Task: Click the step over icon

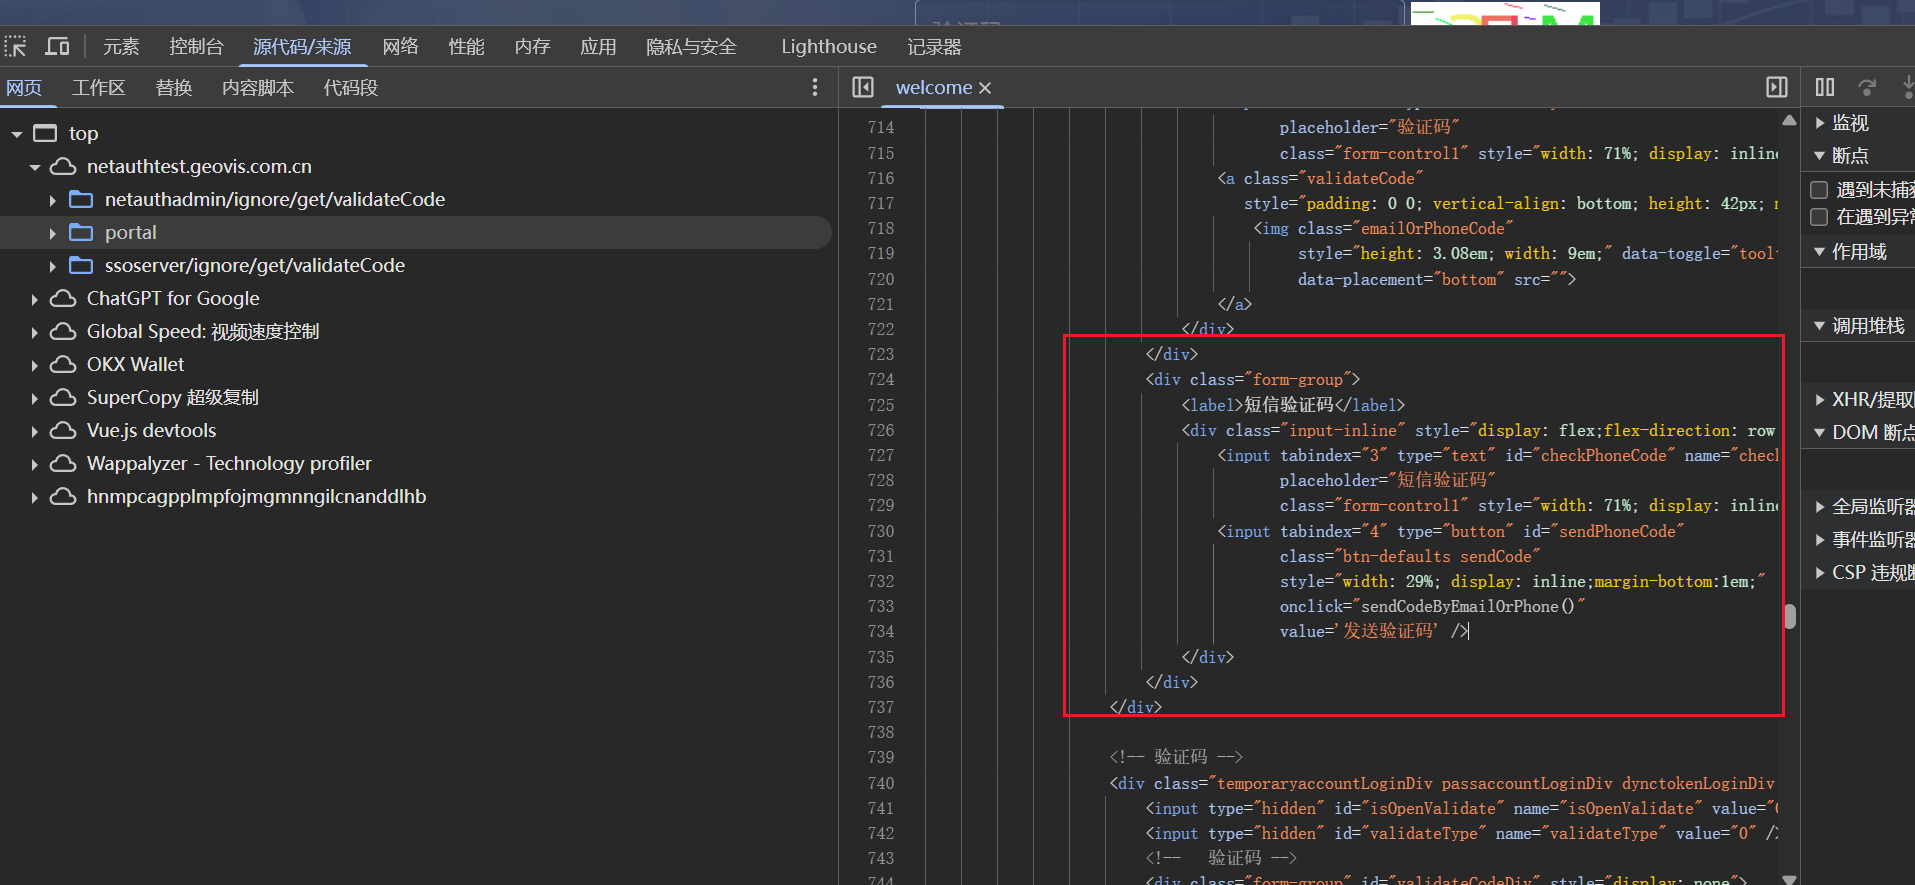Action: tap(1867, 88)
